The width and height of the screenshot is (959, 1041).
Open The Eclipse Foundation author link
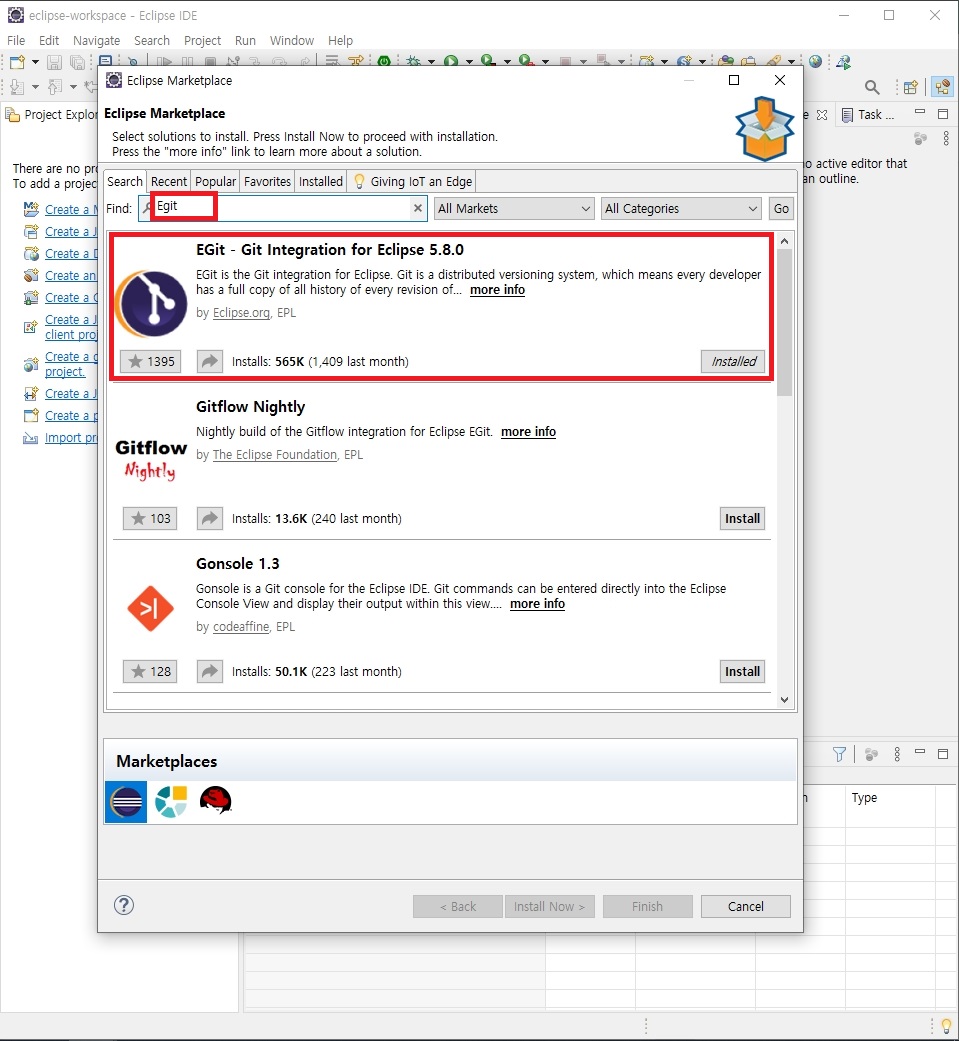[274, 455]
